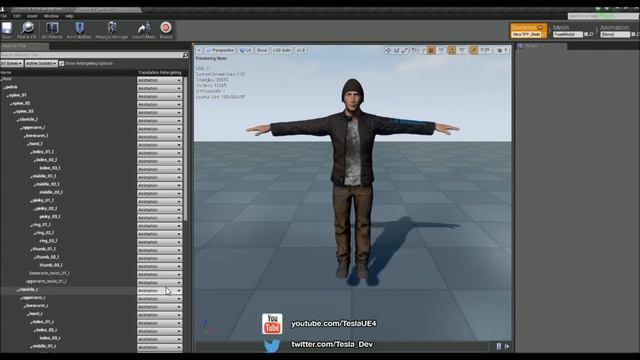Open the viewport options arrow button
Viewport: 640px width, 360px height.
tap(199, 50)
